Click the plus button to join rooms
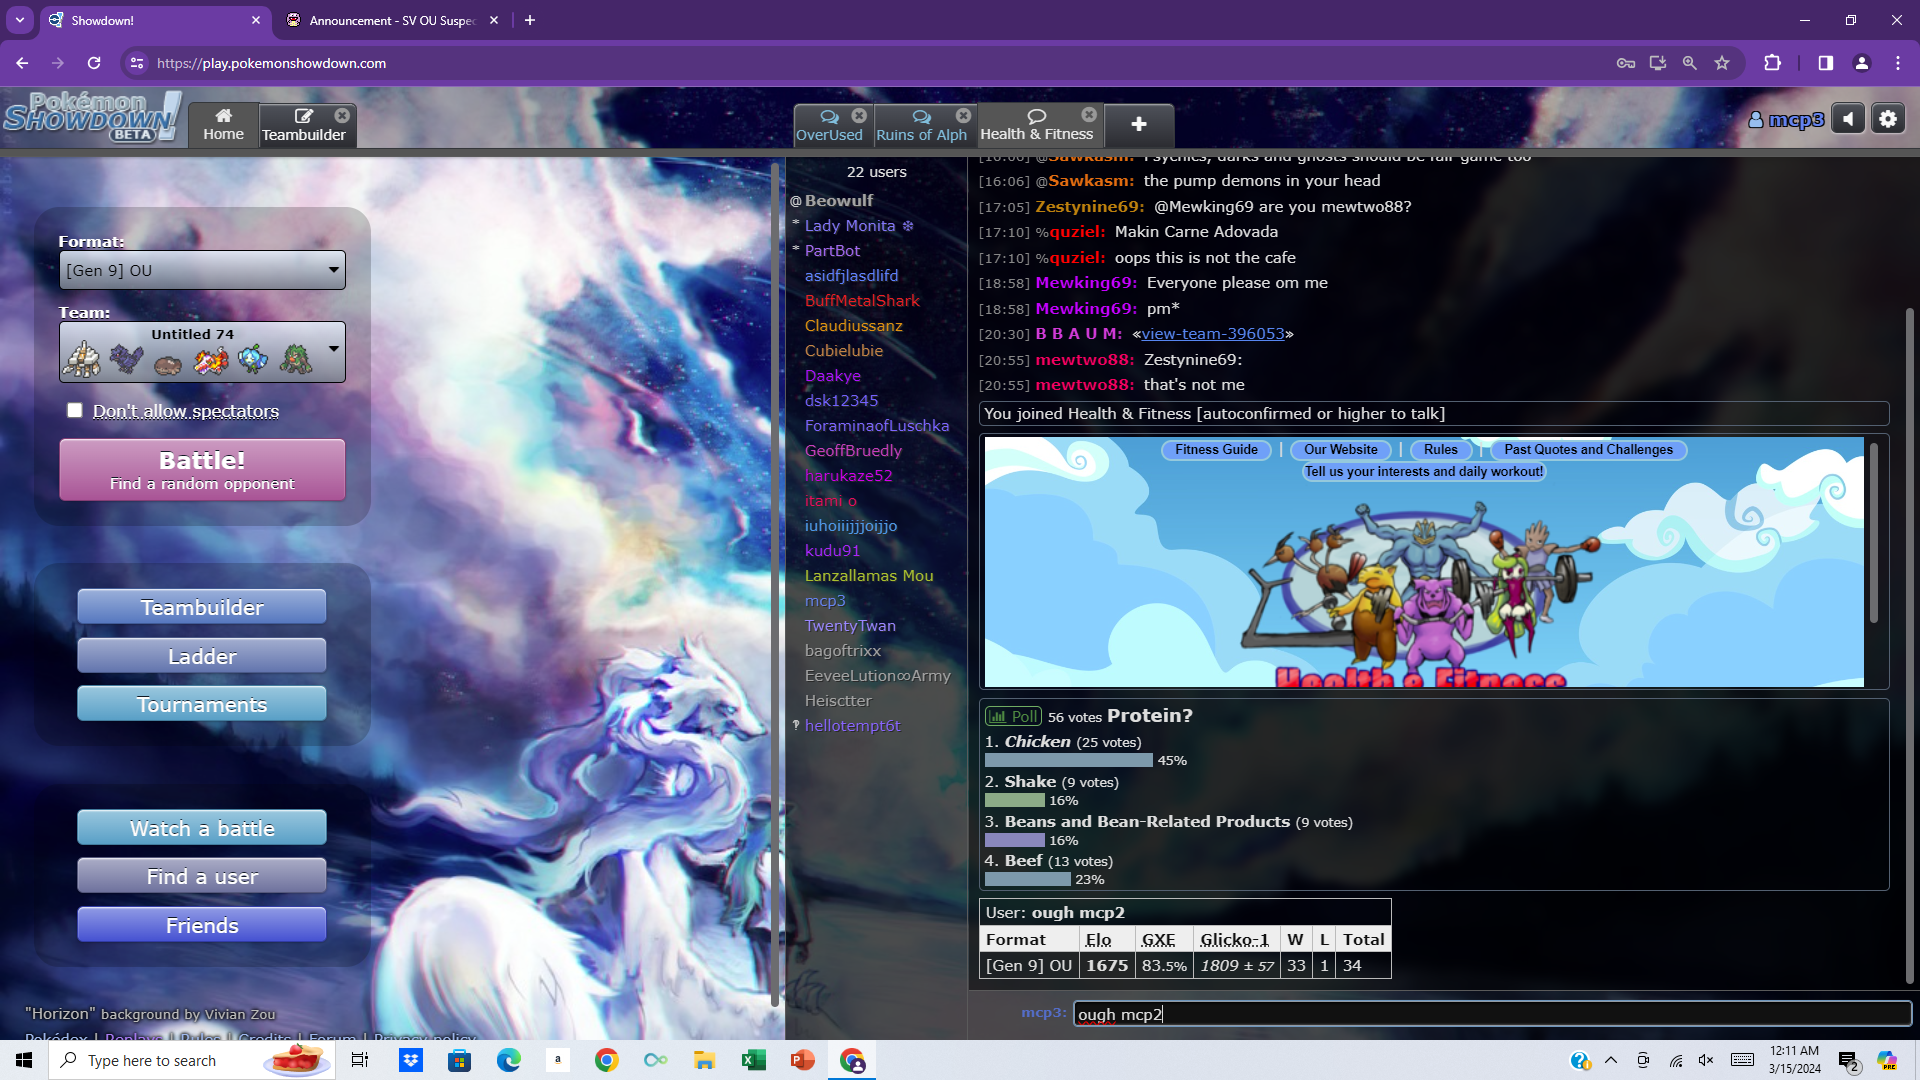Viewport: 1920px width, 1080px height. click(1138, 124)
